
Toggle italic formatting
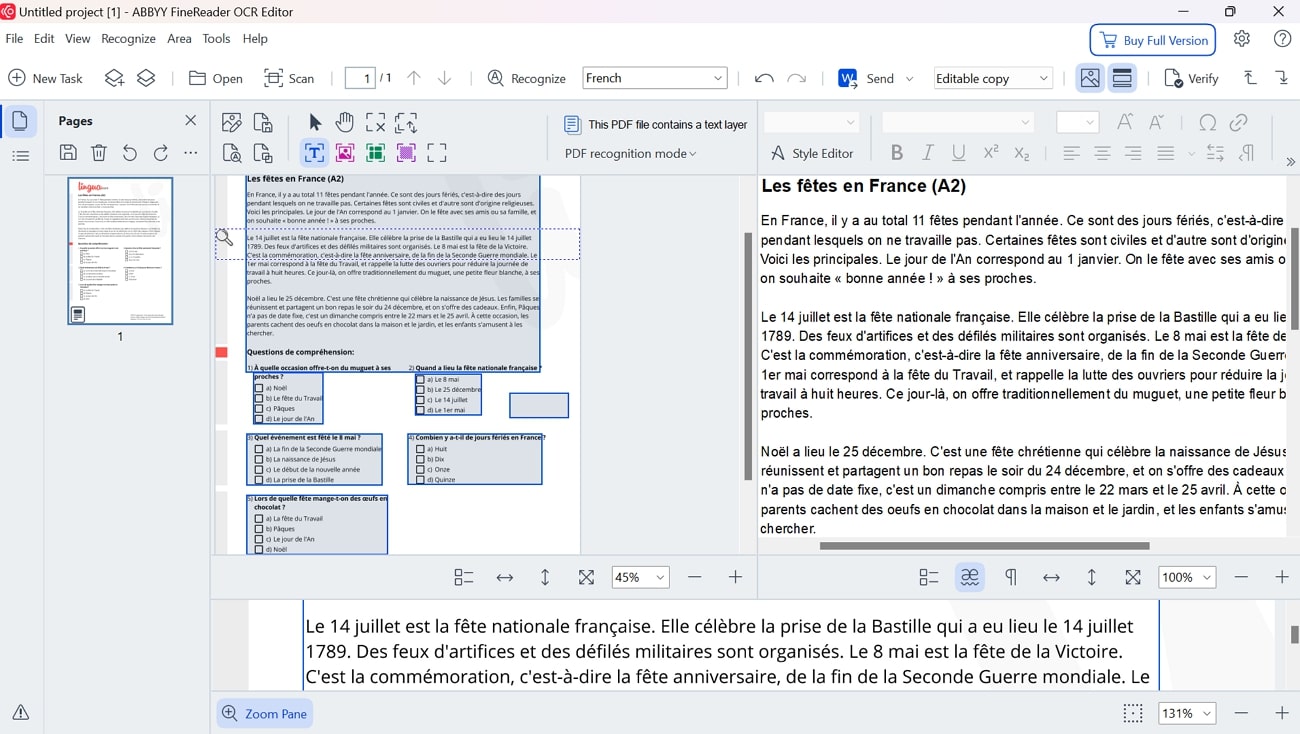(928, 153)
